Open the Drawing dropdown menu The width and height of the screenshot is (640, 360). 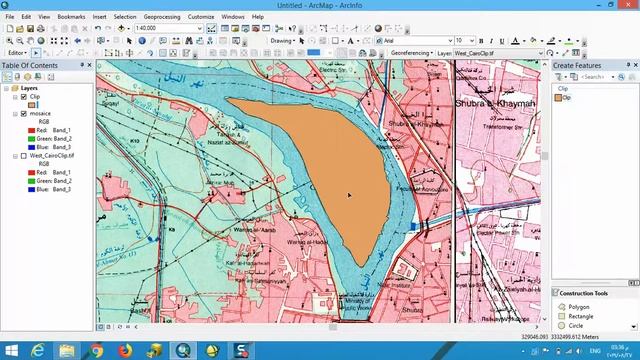282,41
